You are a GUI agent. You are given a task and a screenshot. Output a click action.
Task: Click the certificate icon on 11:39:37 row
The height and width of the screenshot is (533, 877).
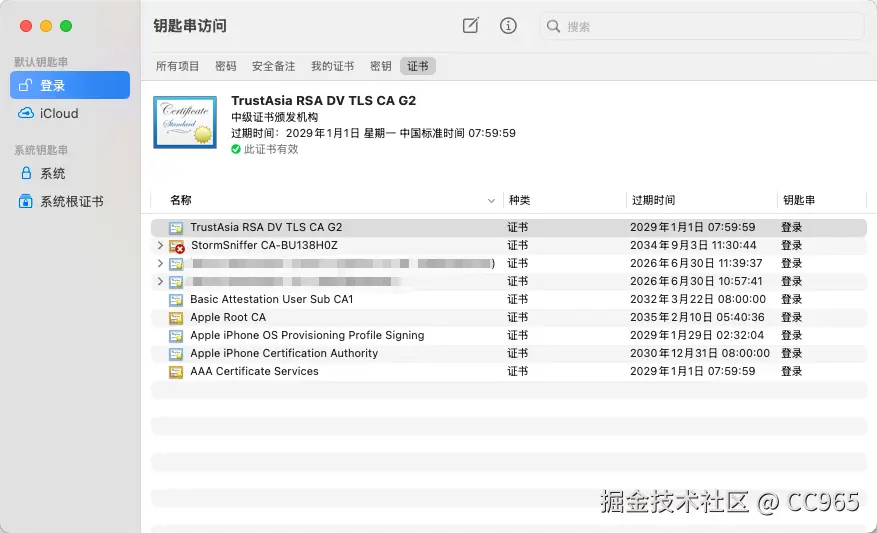tap(176, 264)
